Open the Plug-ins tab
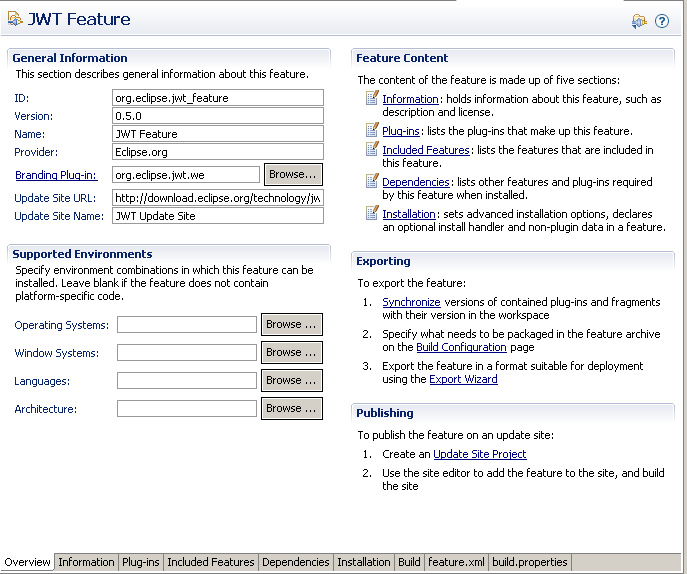The height and width of the screenshot is (574, 687). tap(141, 562)
